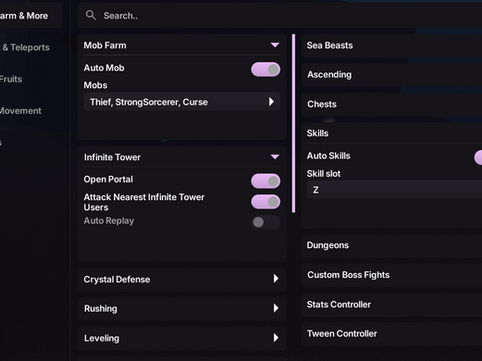This screenshot has width=482, height=361.
Task: Click the Skill slot label
Action: [324, 174]
